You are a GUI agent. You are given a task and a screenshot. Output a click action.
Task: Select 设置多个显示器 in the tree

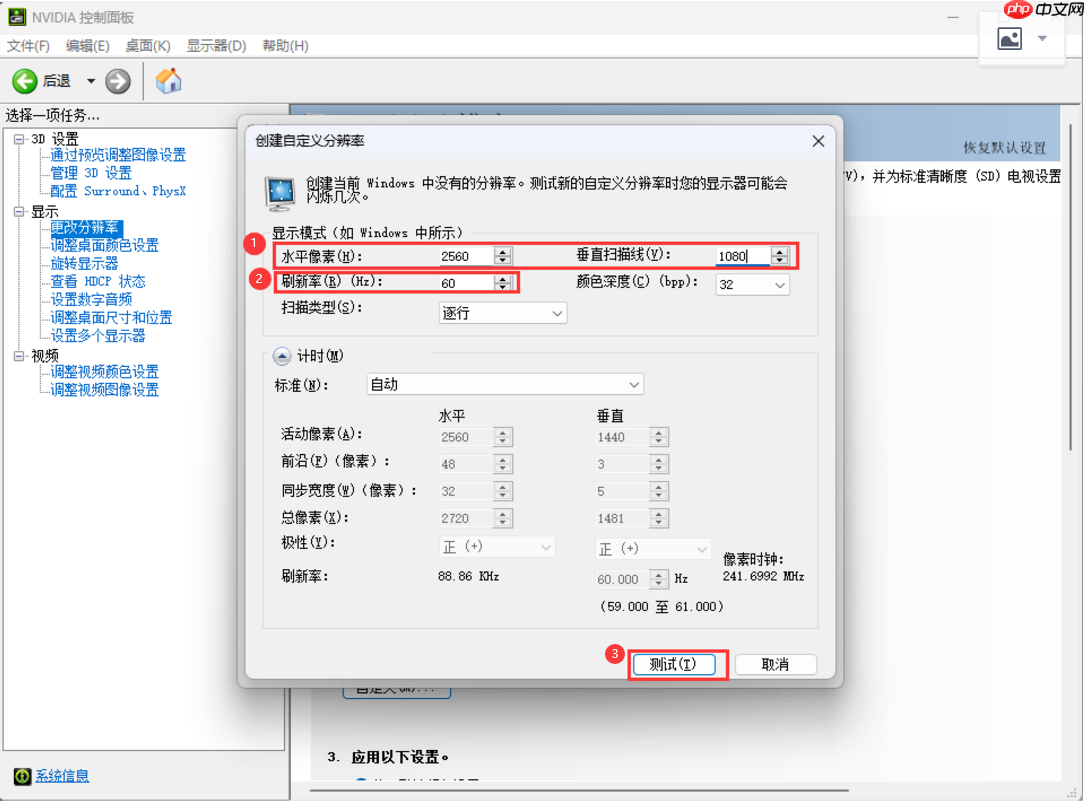98,335
